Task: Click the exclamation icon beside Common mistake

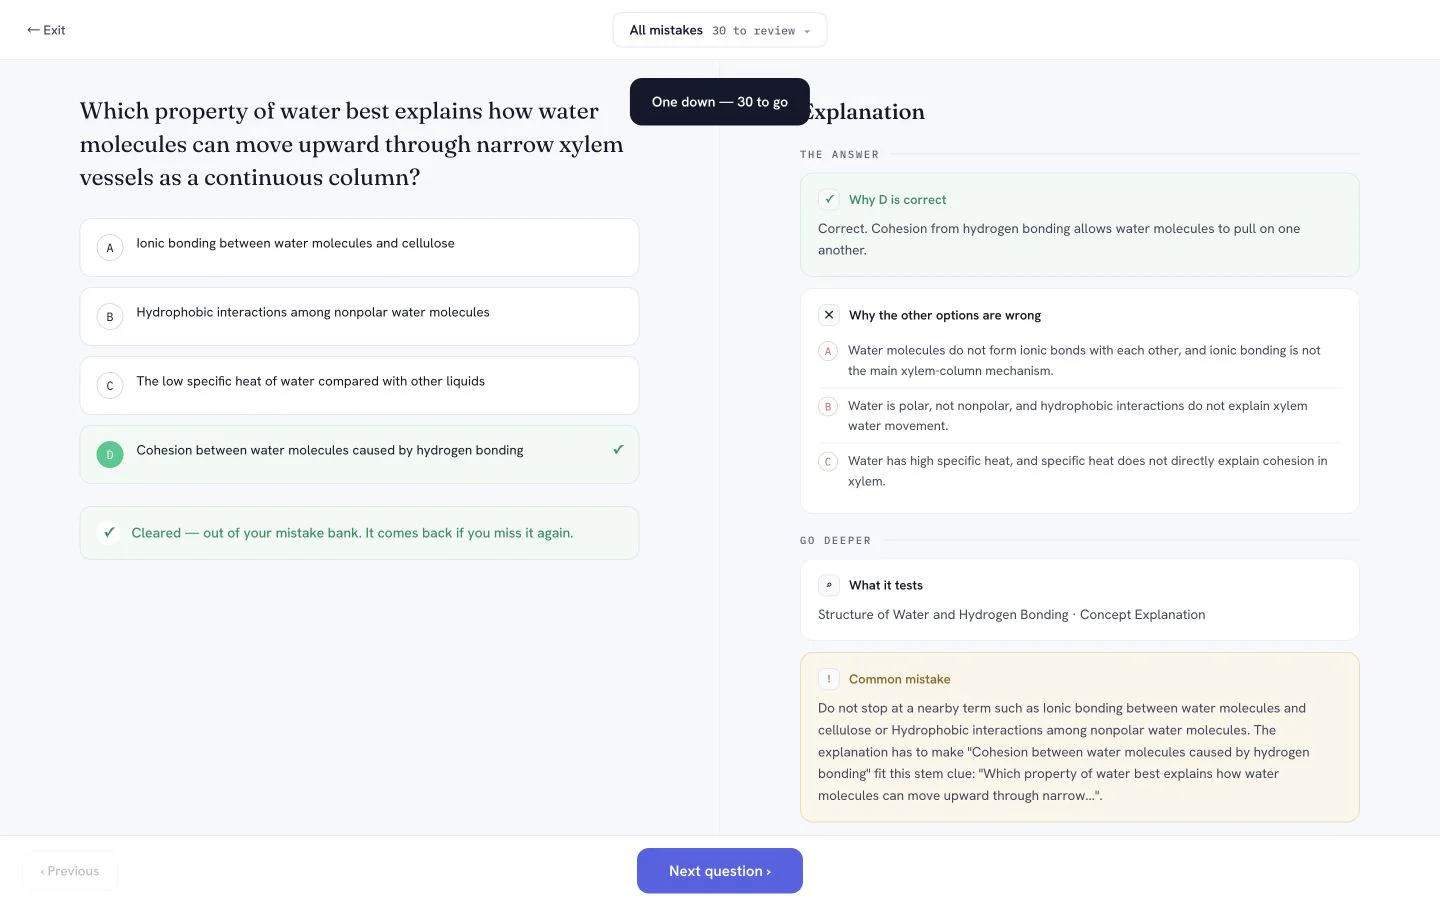Action: 829,679
